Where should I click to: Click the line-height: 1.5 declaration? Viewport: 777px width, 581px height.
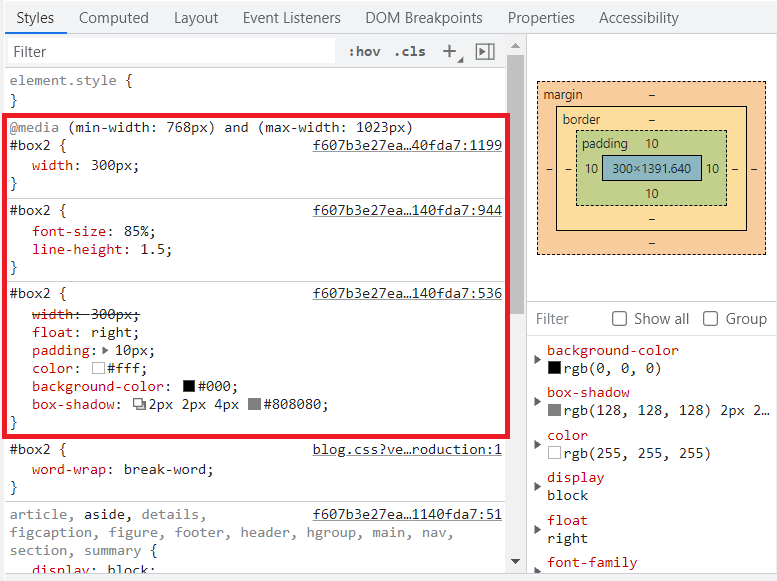(x=102, y=249)
